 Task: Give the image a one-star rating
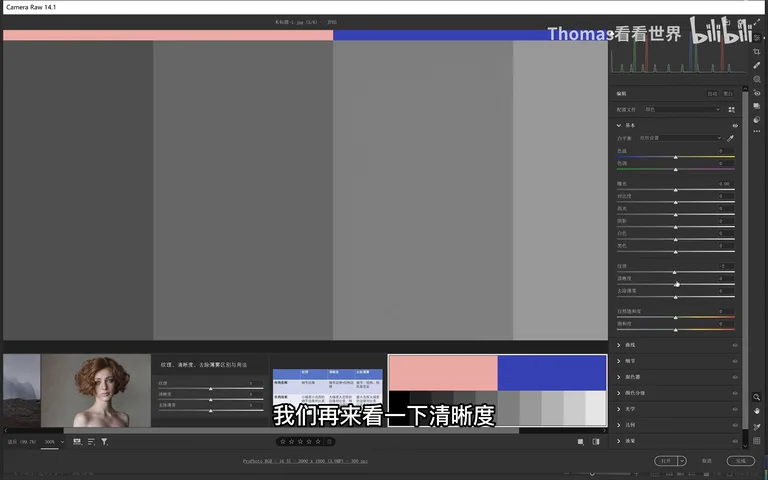coord(283,442)
